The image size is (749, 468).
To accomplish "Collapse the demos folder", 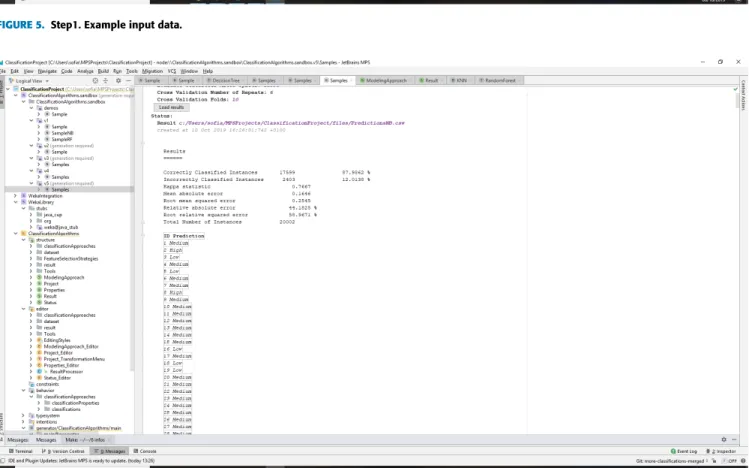I will click(x=32, y=108).
